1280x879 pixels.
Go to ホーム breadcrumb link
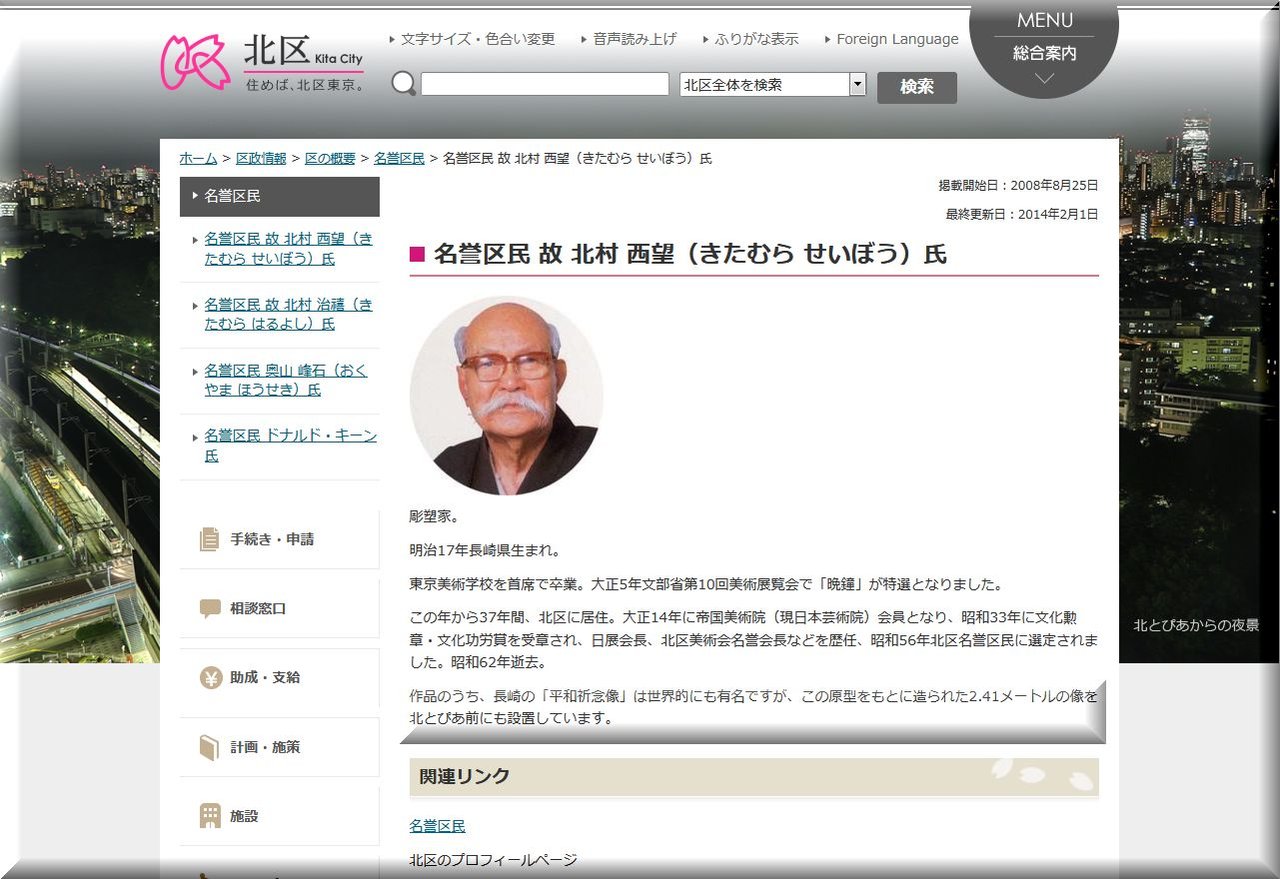point(198,158)
